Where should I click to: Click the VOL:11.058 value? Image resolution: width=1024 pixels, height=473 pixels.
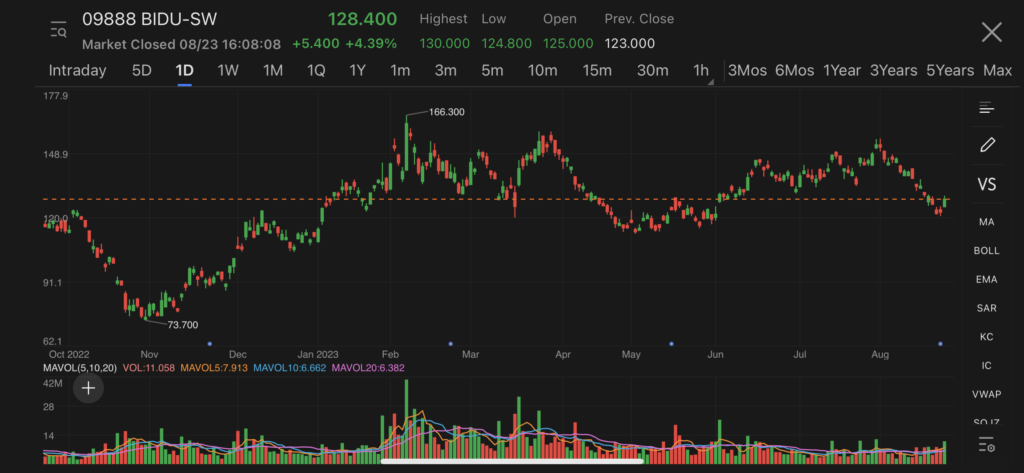pos(148,368)
